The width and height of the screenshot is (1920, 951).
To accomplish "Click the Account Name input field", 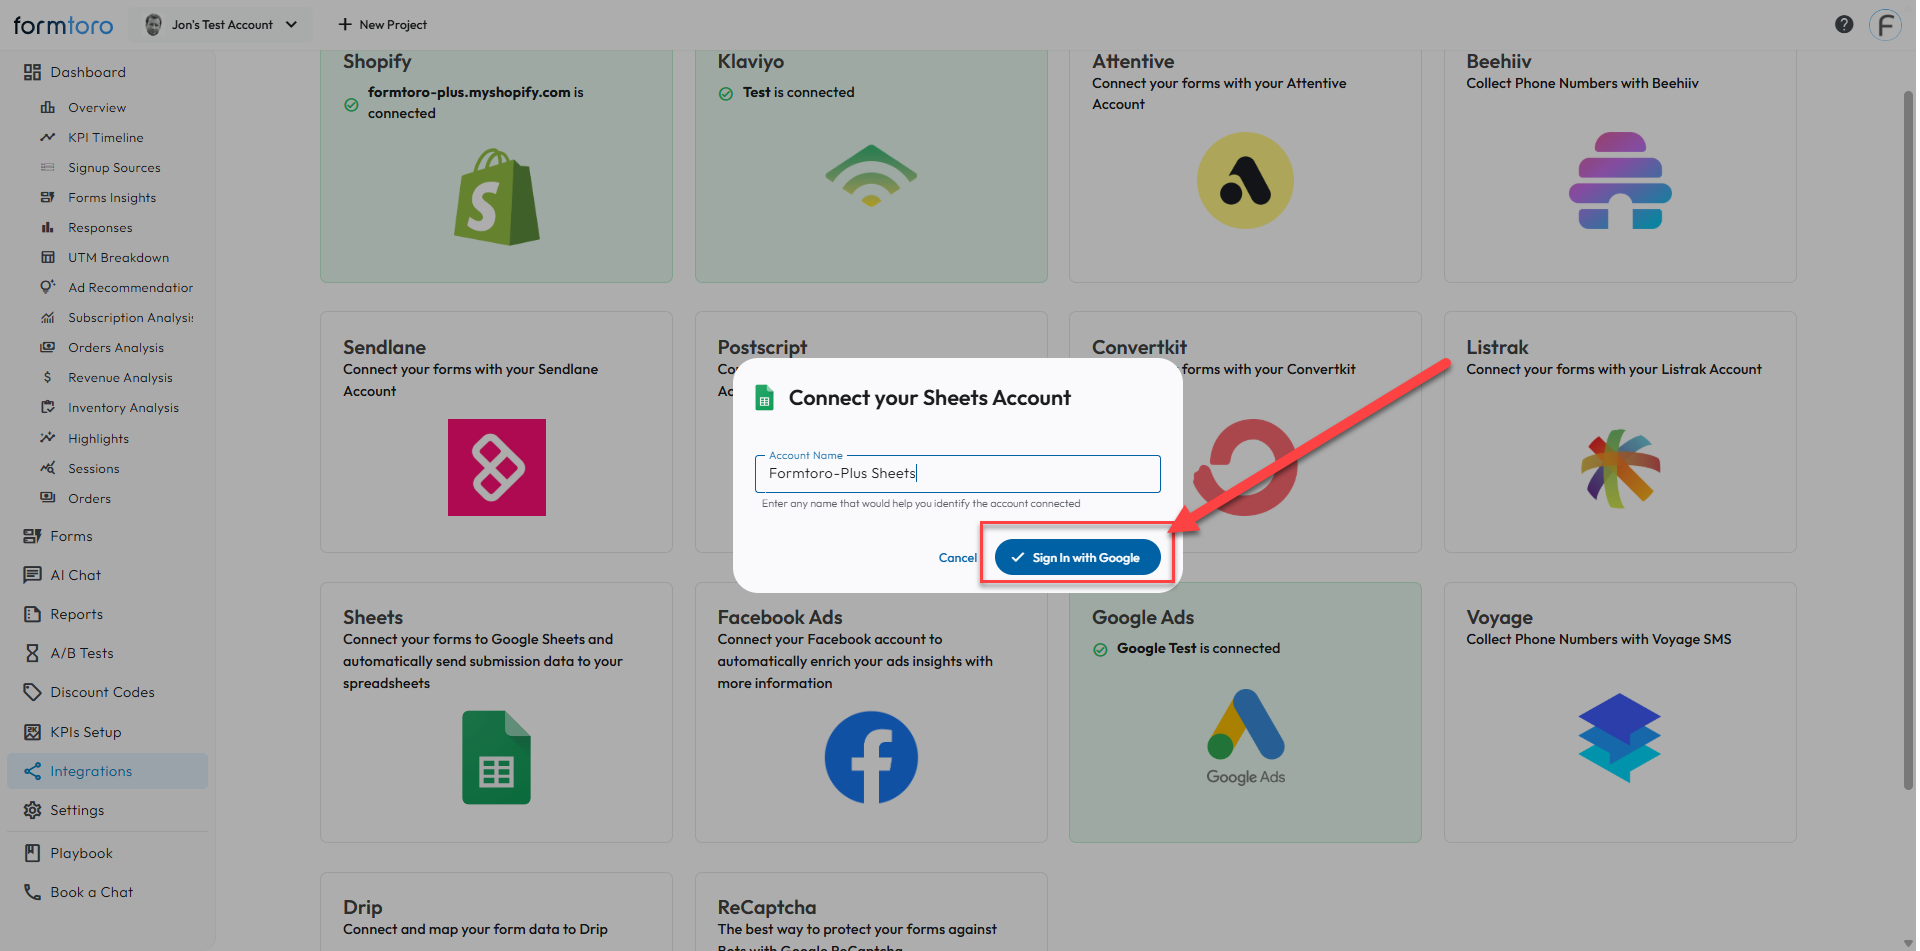I will point(957,474).
